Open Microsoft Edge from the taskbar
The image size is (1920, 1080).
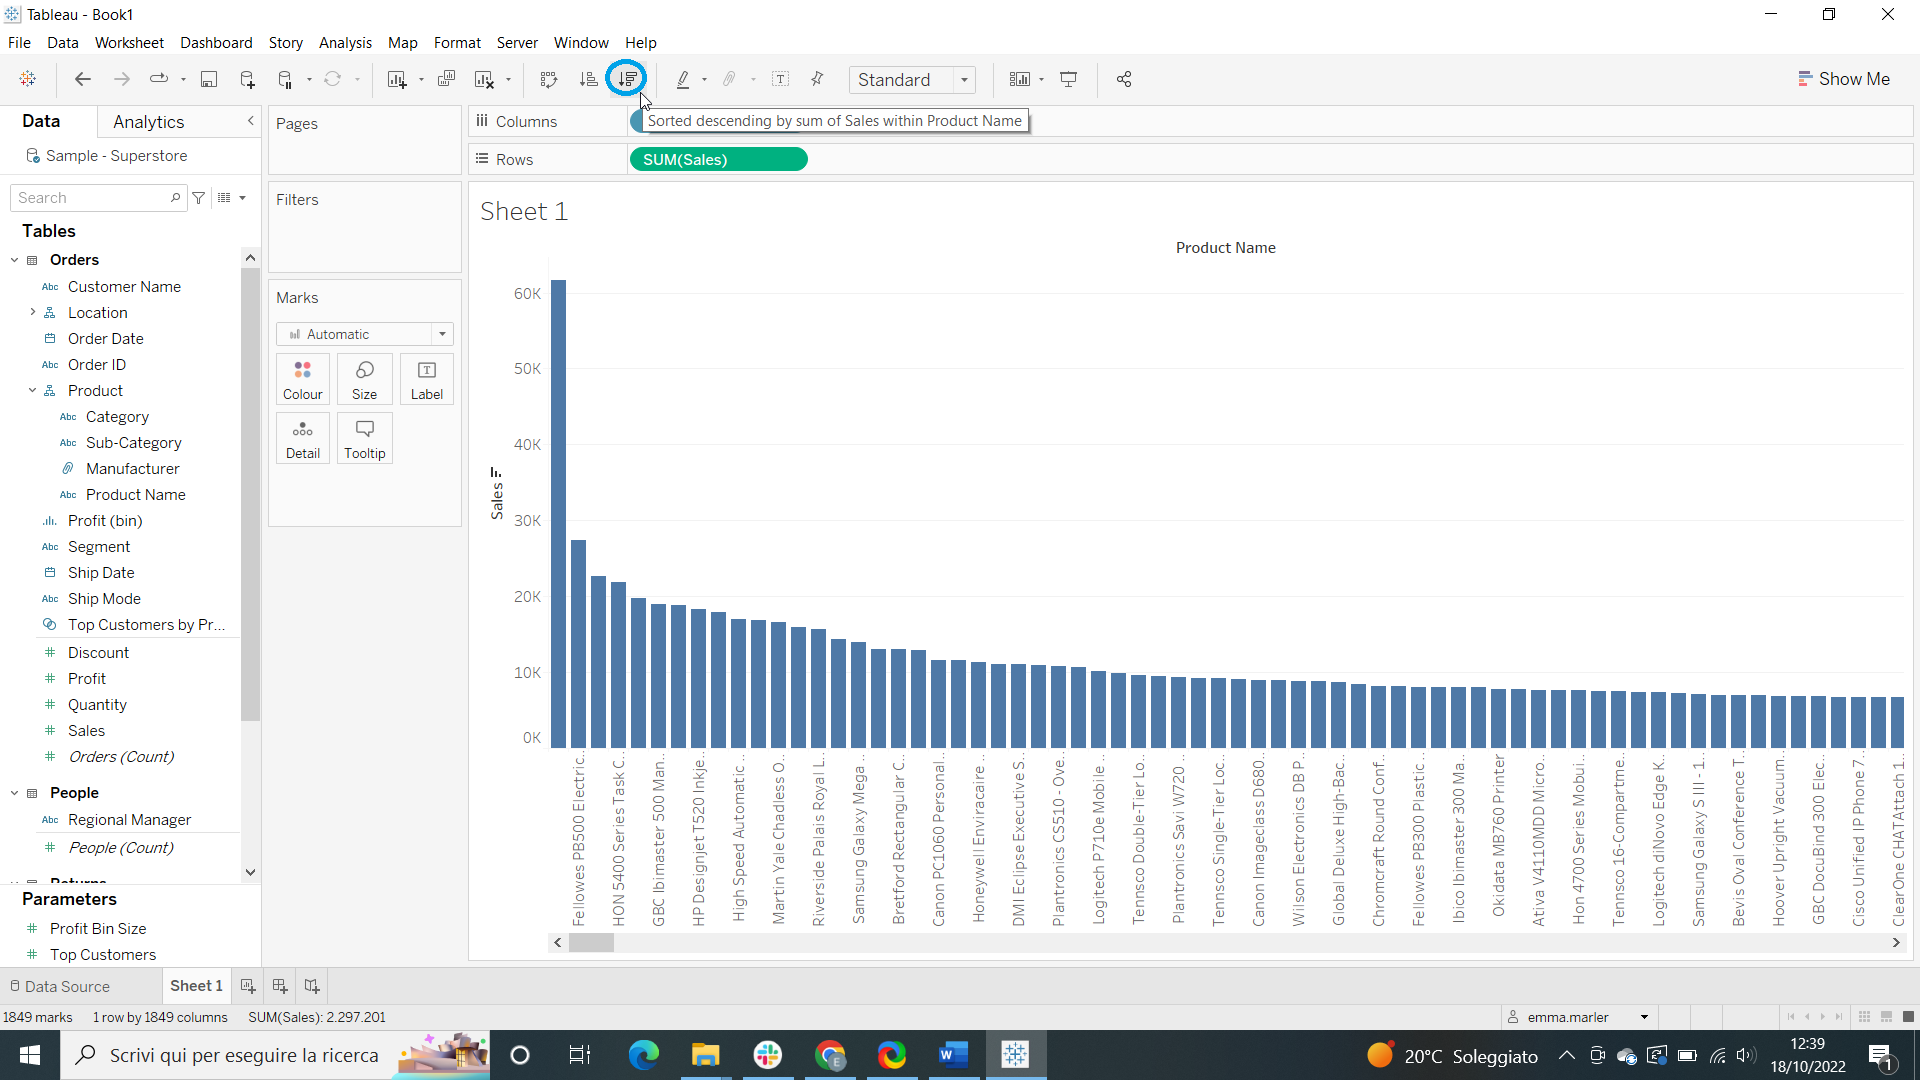click(x=644, y=1054)
